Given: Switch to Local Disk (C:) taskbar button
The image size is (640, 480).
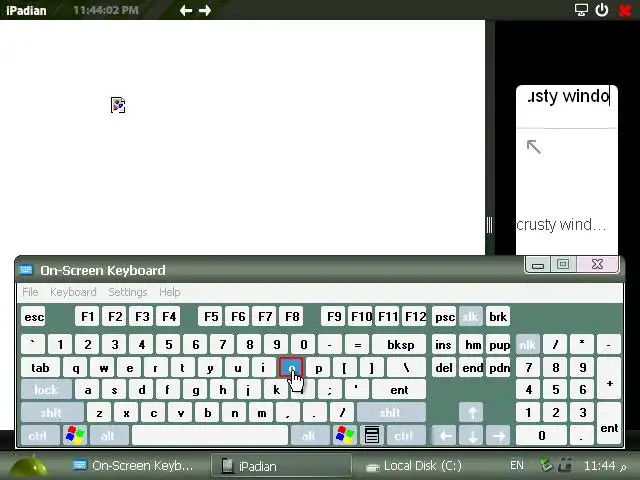Looking at the screenshot, I should click(x=413, y=466).
